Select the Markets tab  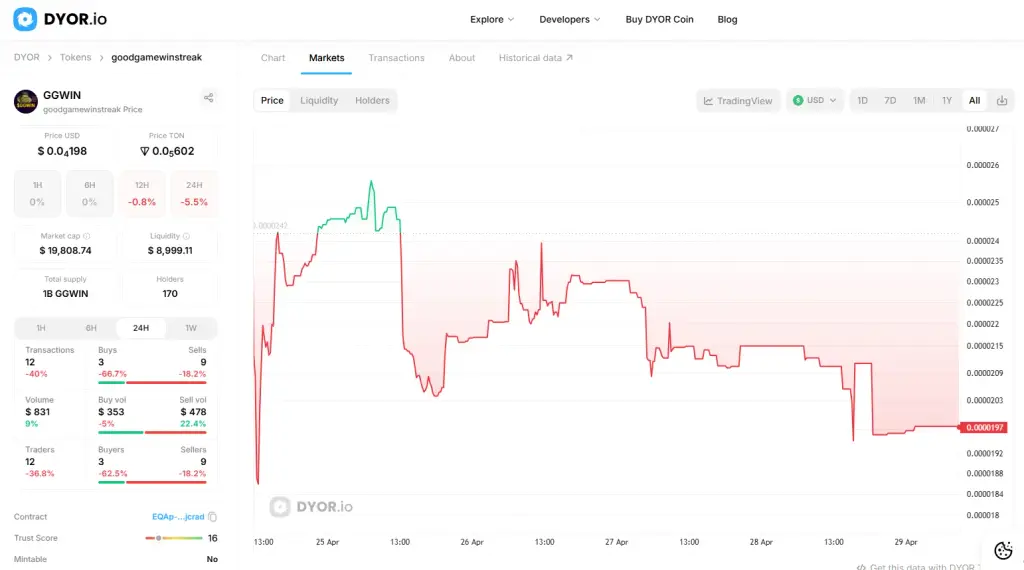(327, 57)
